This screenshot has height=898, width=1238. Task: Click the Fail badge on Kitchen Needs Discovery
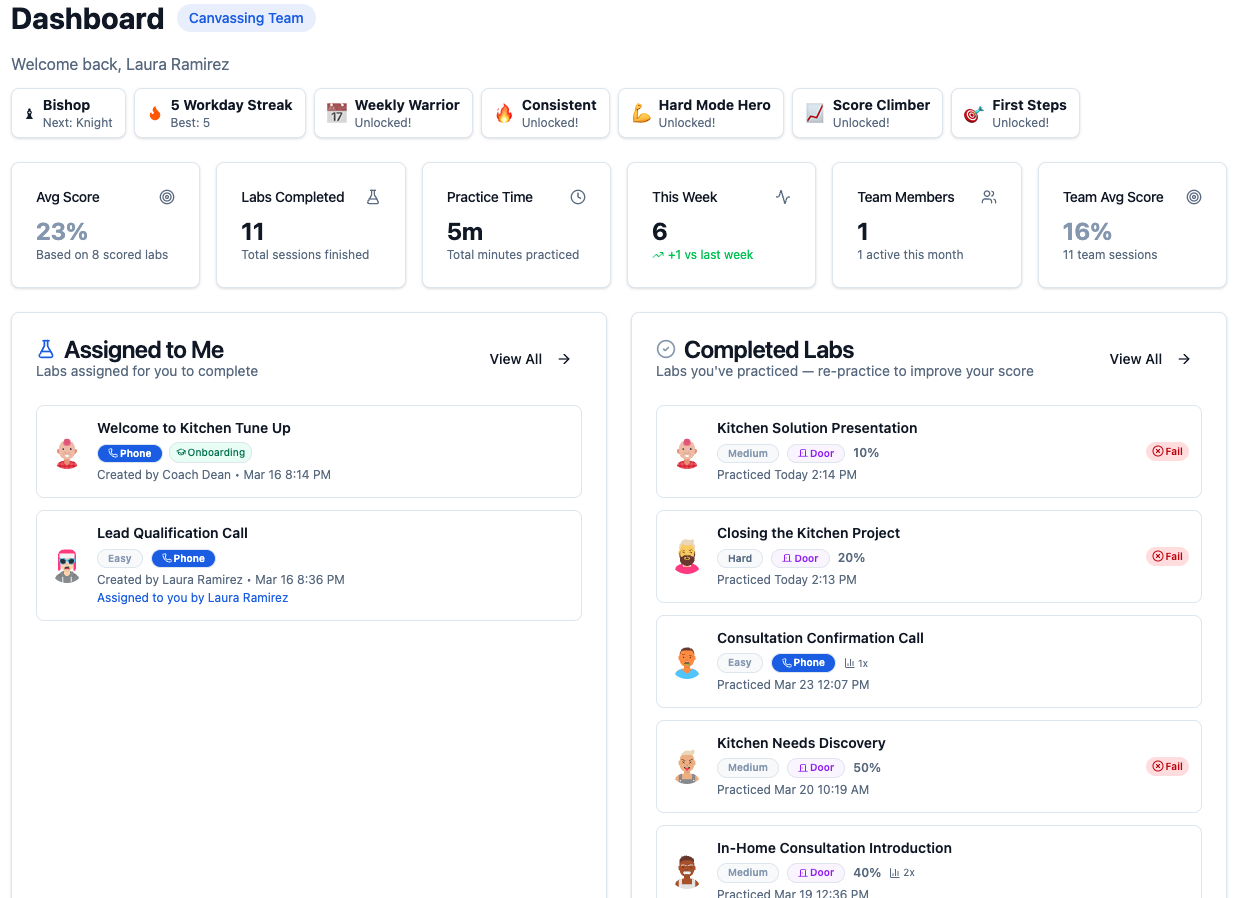tap(1167, 767)
